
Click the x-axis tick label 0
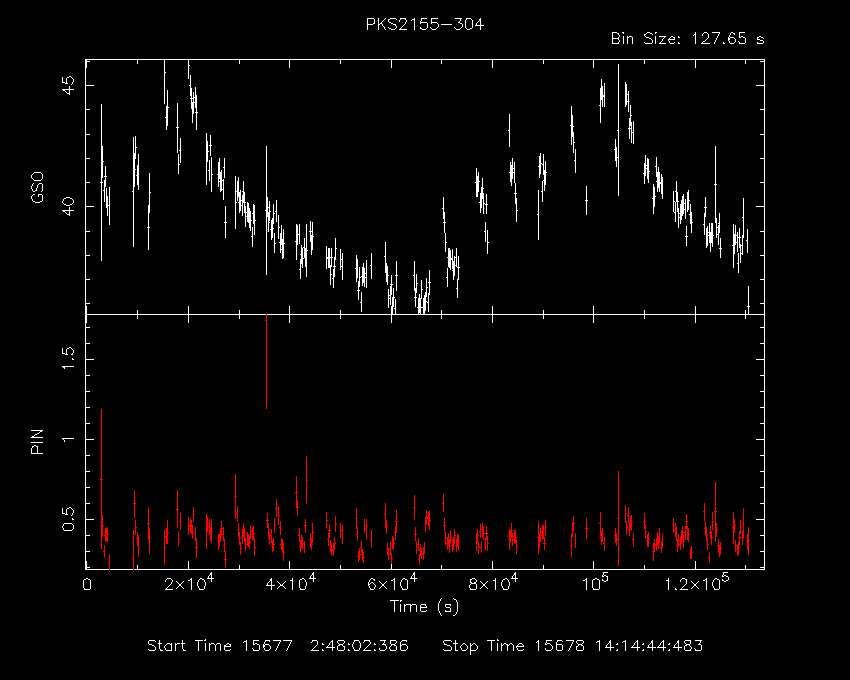point(87,585)
